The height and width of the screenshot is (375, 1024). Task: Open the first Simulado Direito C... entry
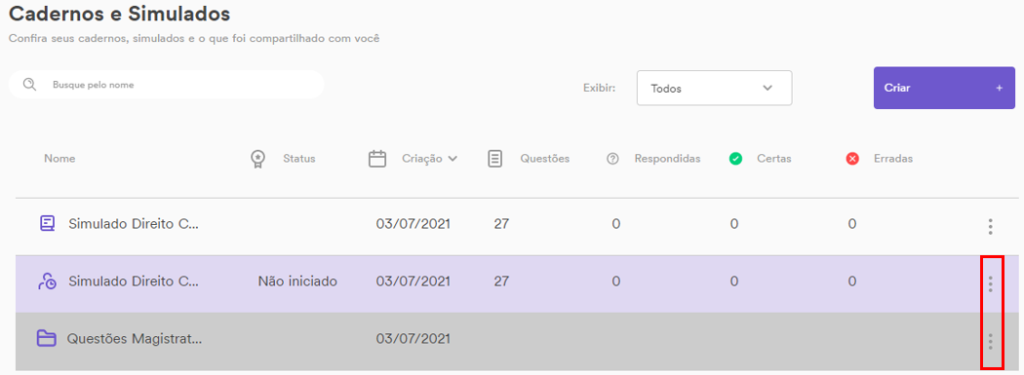coord(133,224)
